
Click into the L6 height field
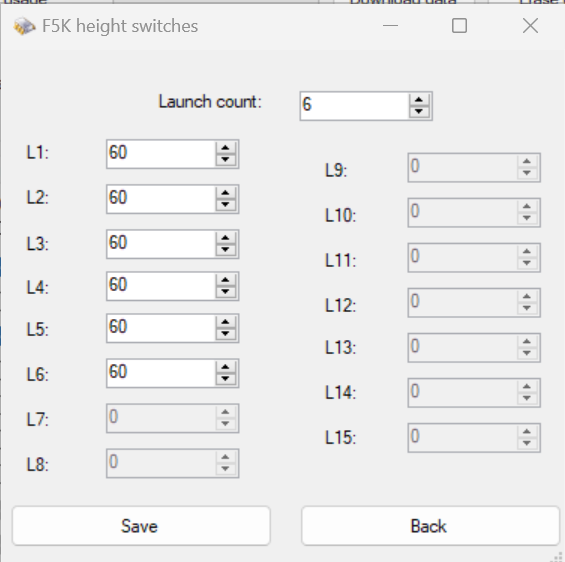point(161,373)
